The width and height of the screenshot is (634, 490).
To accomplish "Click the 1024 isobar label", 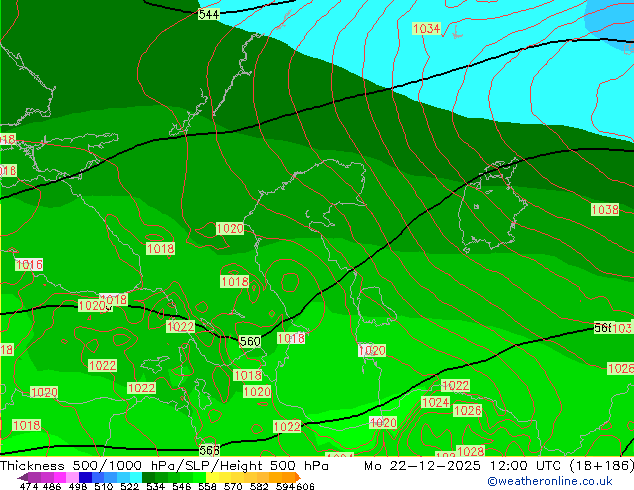I will 435,403.
